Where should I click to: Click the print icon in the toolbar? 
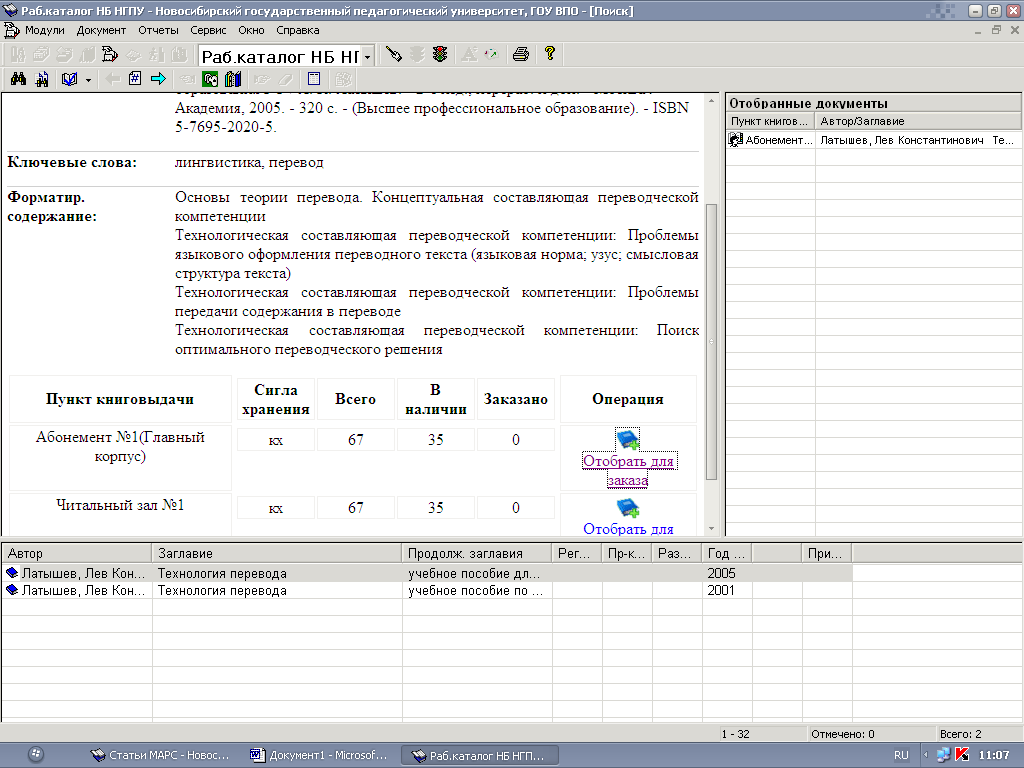click(x=520, y=54)
